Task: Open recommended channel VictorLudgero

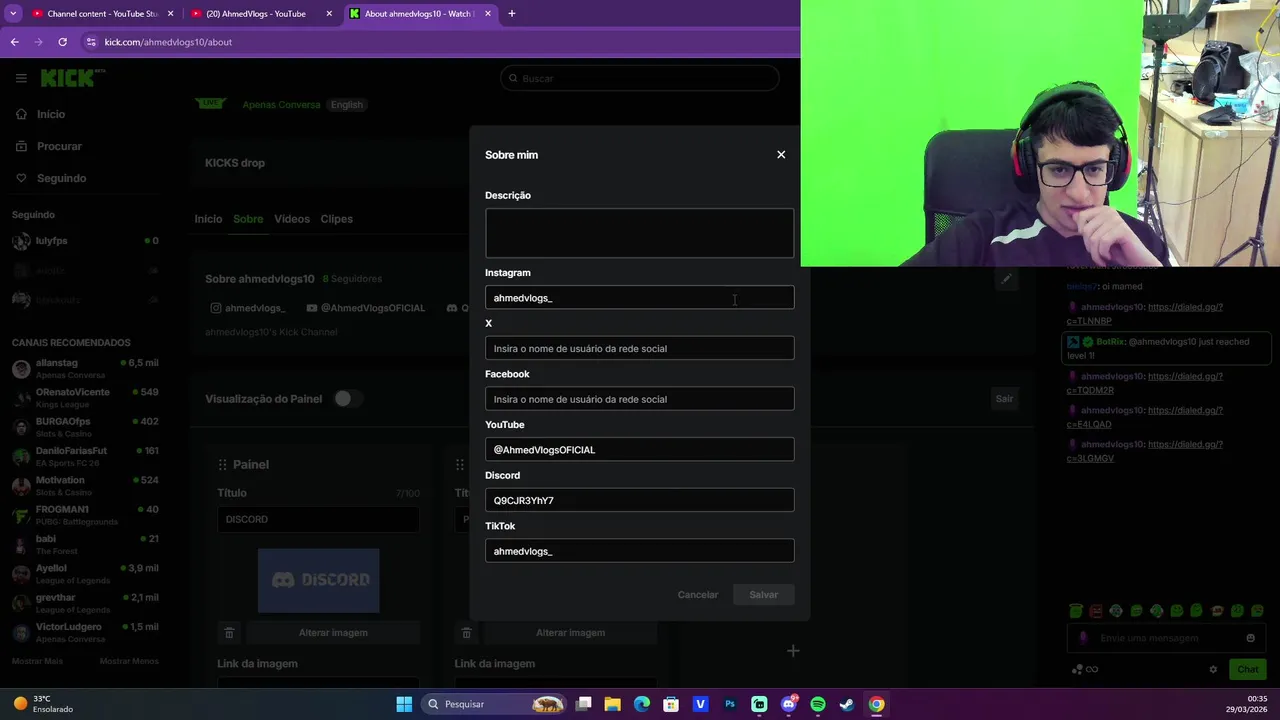Action: click(x=85, y=632)
